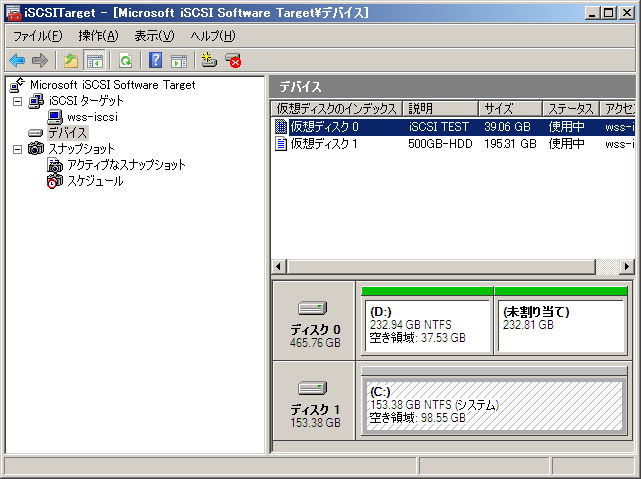Click the right arrow of horizontal scrollbar
Screen dimensions: 641x479
[627, 267]
